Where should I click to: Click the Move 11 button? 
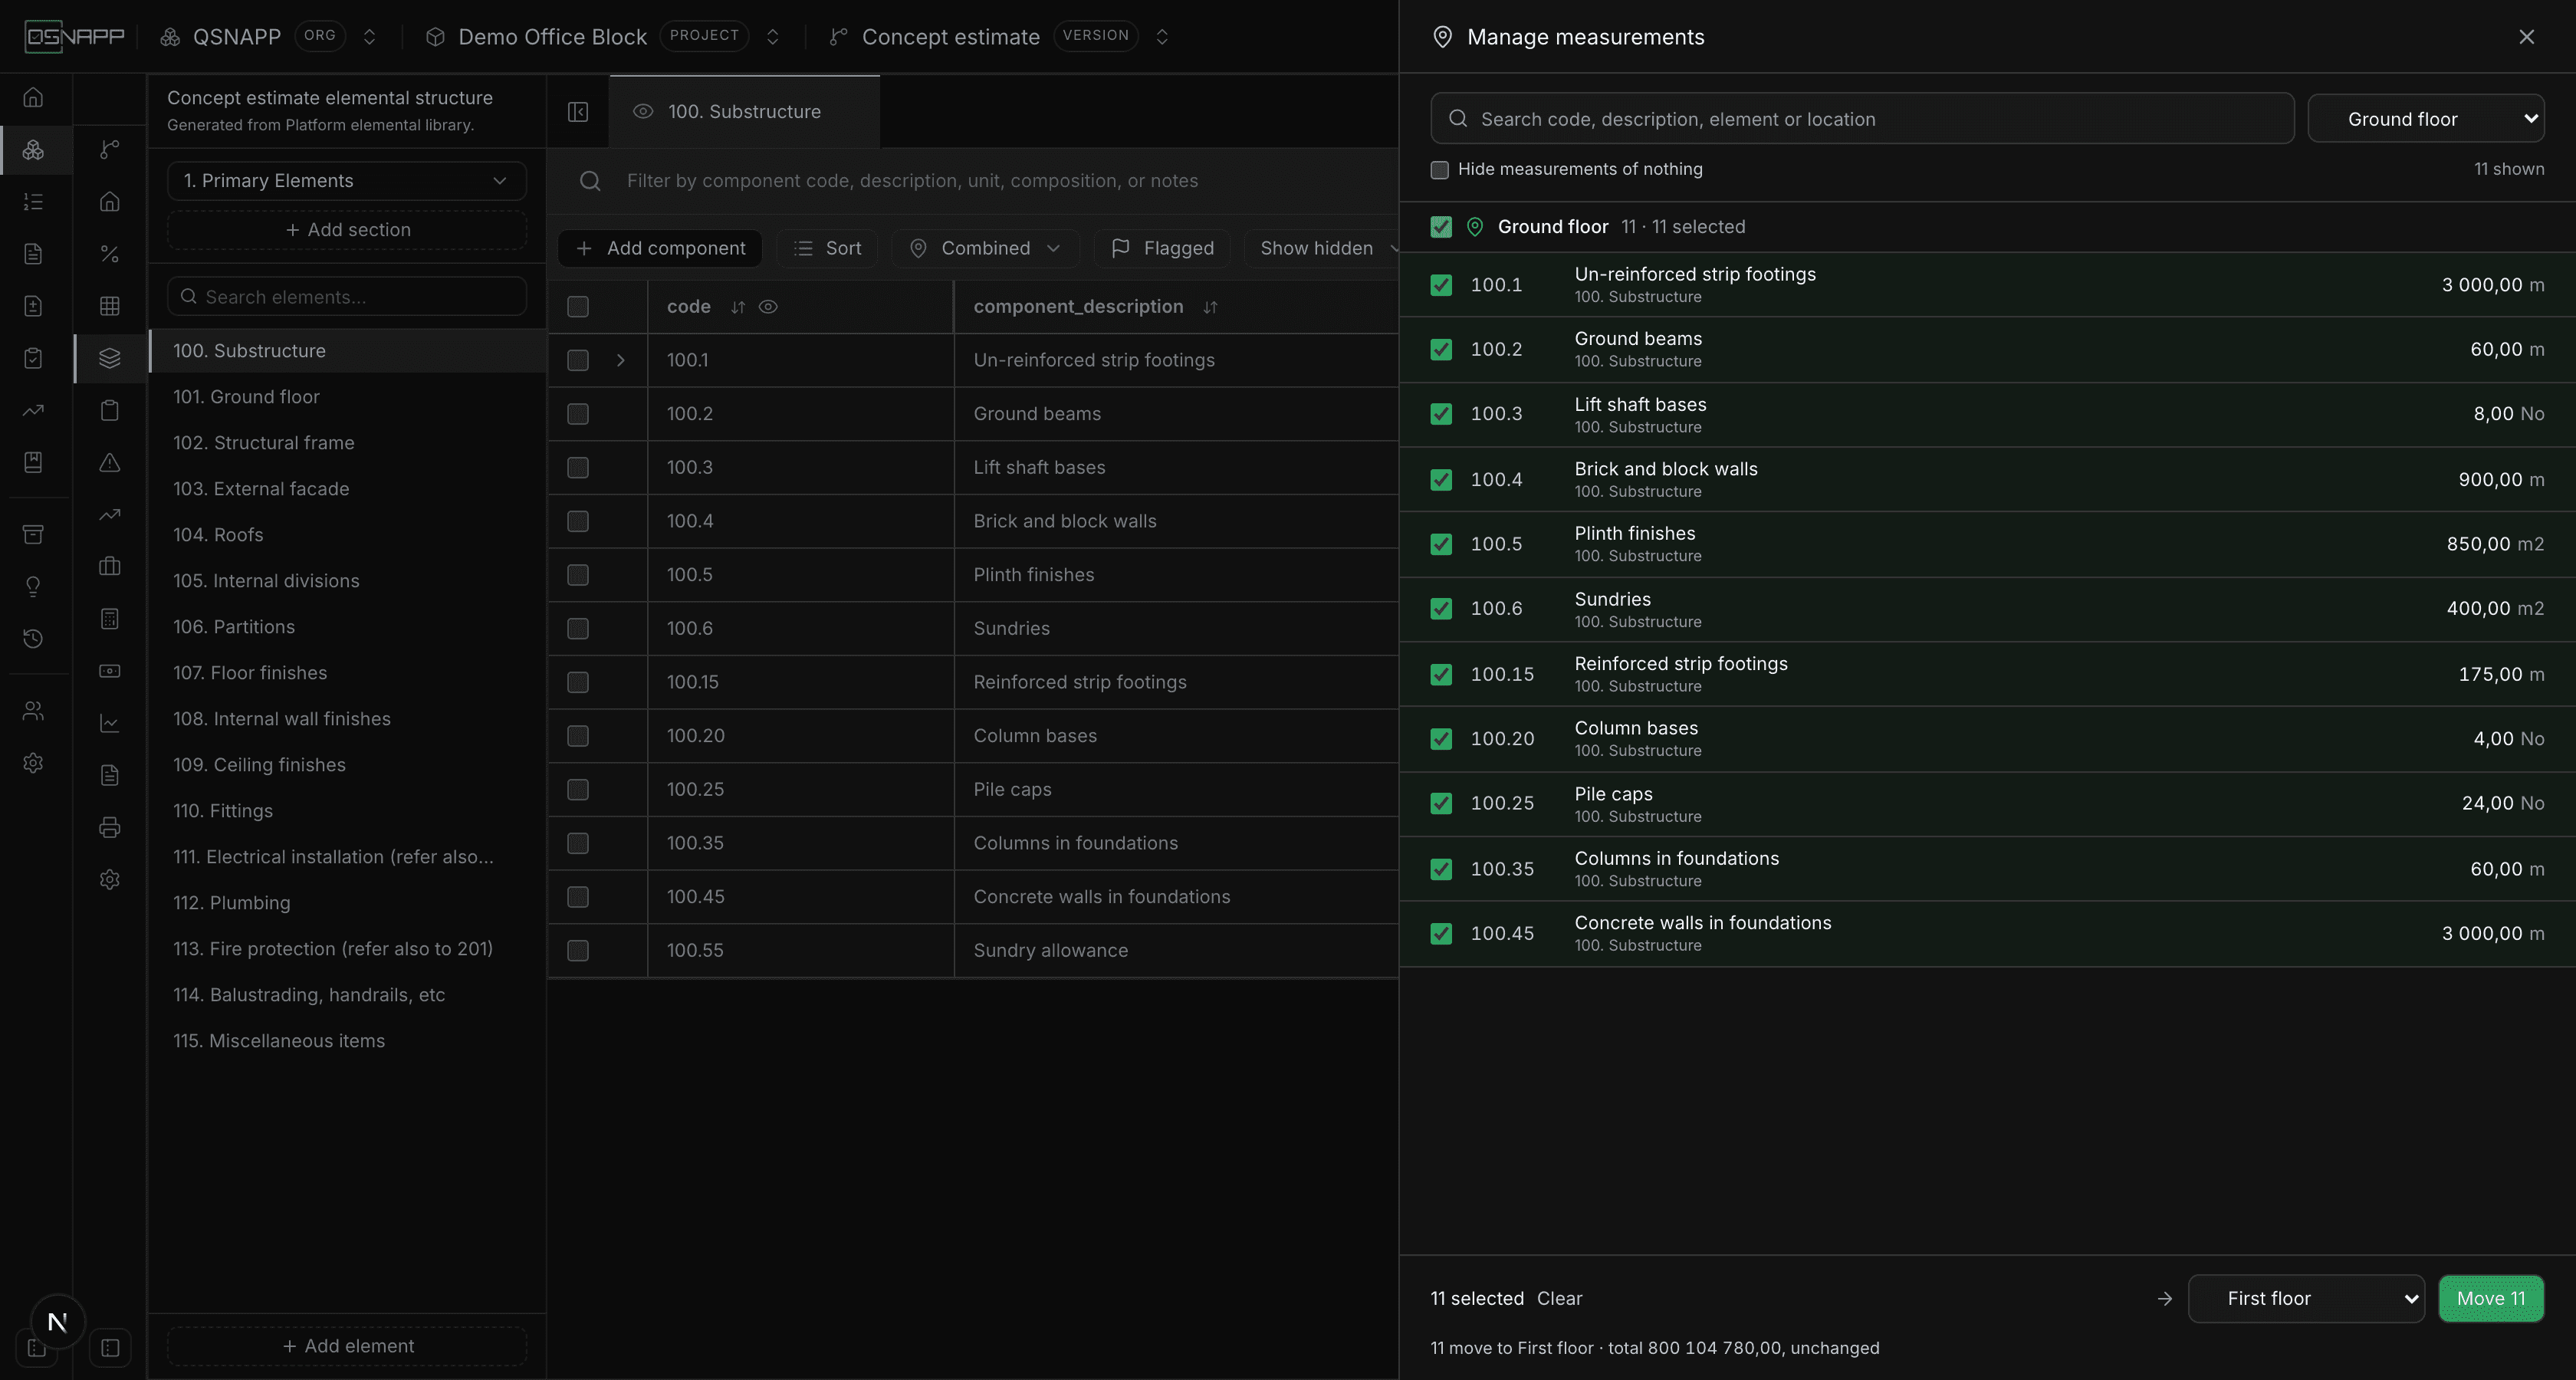click(x=2491, y=1298)
